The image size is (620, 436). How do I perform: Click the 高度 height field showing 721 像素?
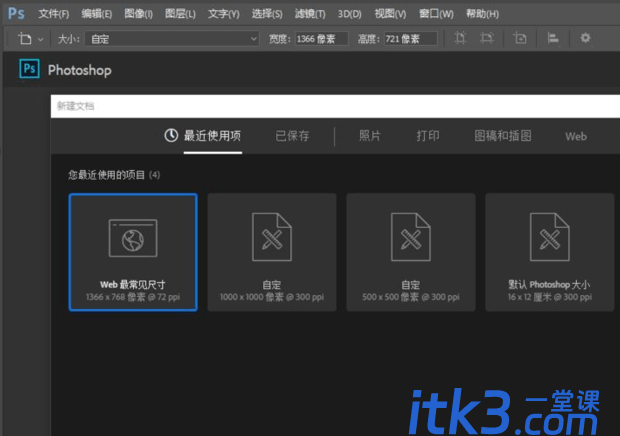410,39
